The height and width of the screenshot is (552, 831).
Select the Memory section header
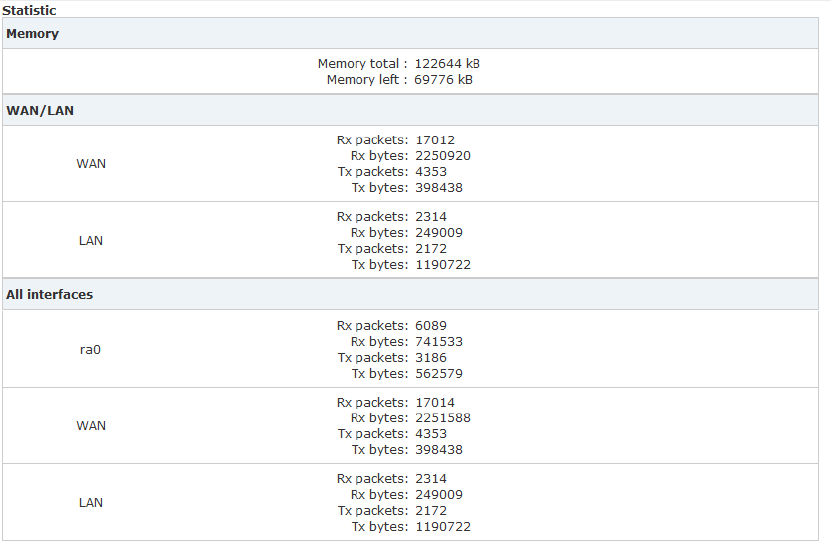click(33, 34)
